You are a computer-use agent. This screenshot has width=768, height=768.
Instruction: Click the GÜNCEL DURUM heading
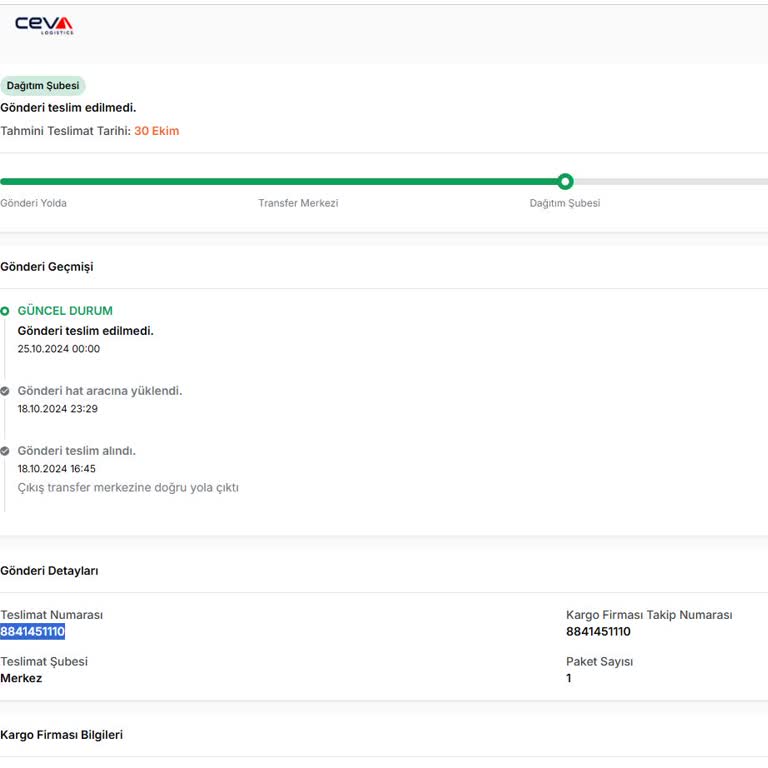click(x=65, y=311)
